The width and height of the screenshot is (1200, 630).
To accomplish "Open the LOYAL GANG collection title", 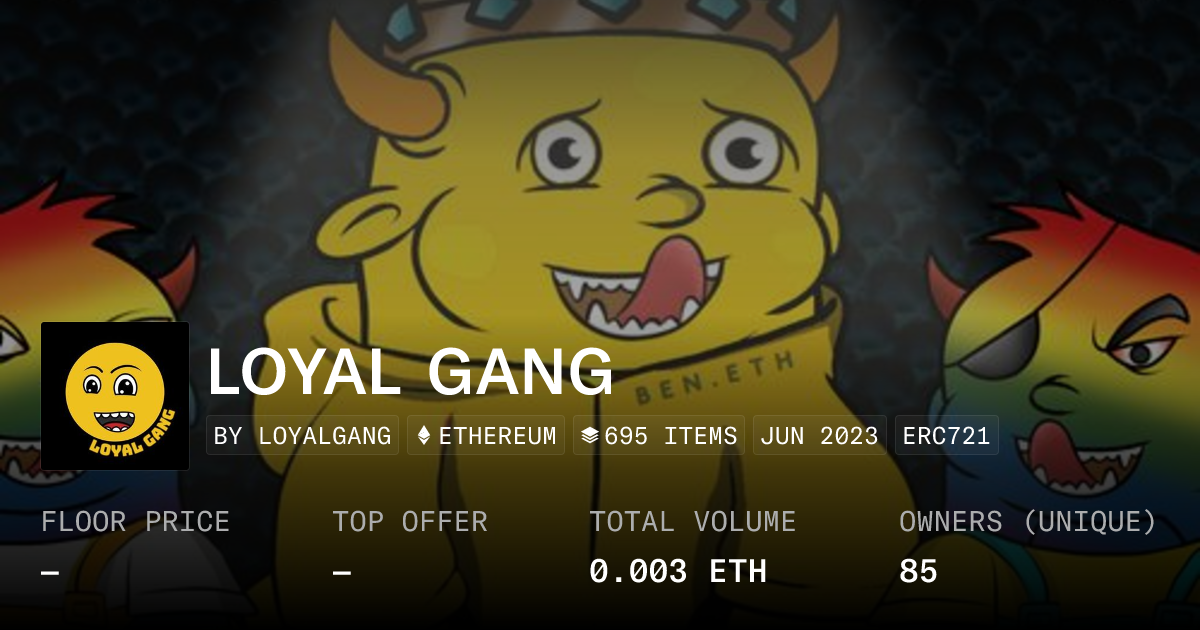I will pos(410,372).
